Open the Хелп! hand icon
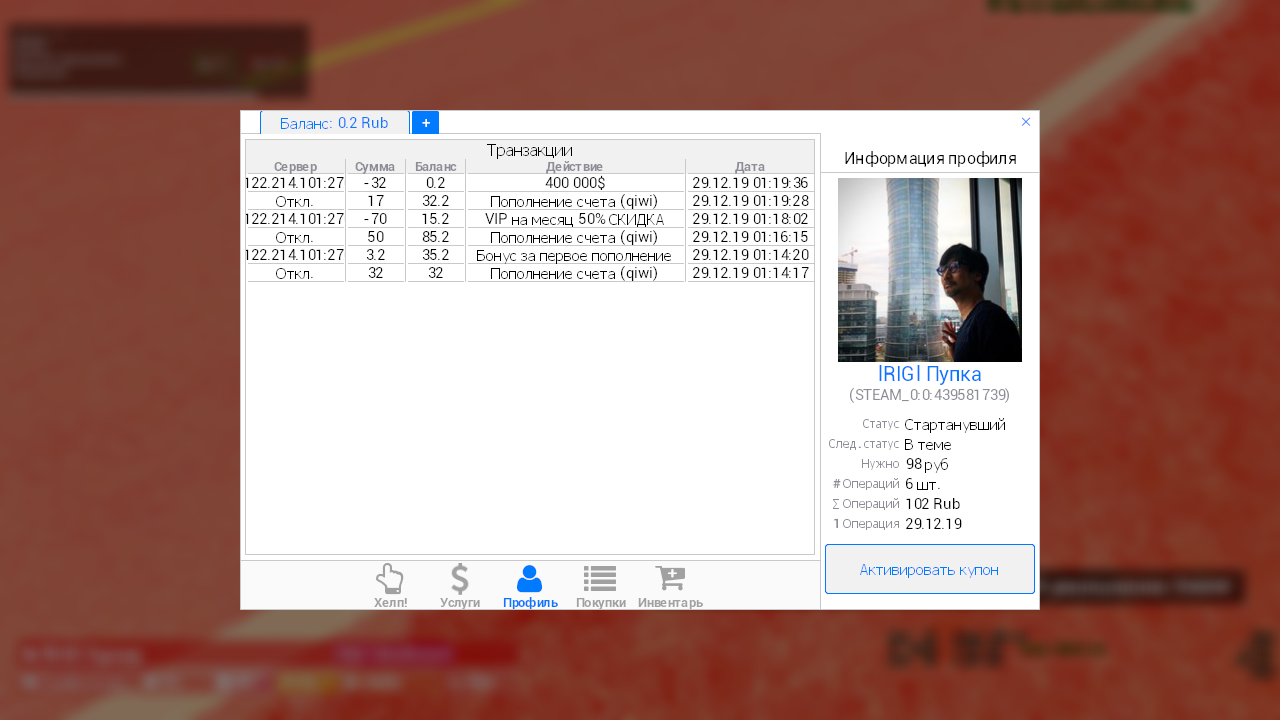 point(390,579)
